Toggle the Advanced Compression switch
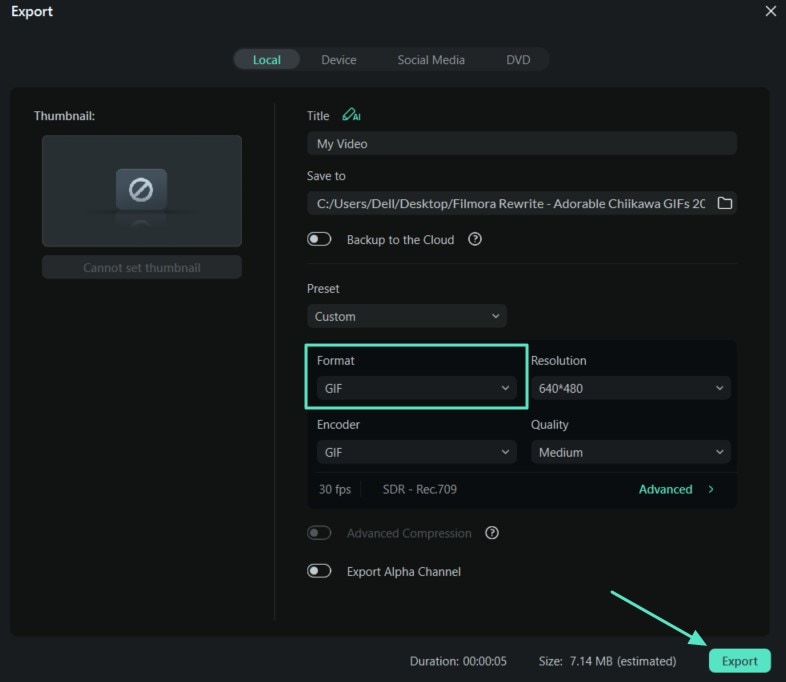786x682 pixels. point(319,533)
